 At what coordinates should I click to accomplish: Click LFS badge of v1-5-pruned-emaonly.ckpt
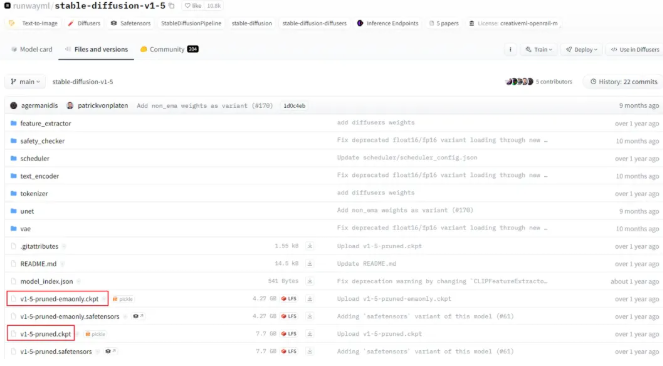[289, 299]
